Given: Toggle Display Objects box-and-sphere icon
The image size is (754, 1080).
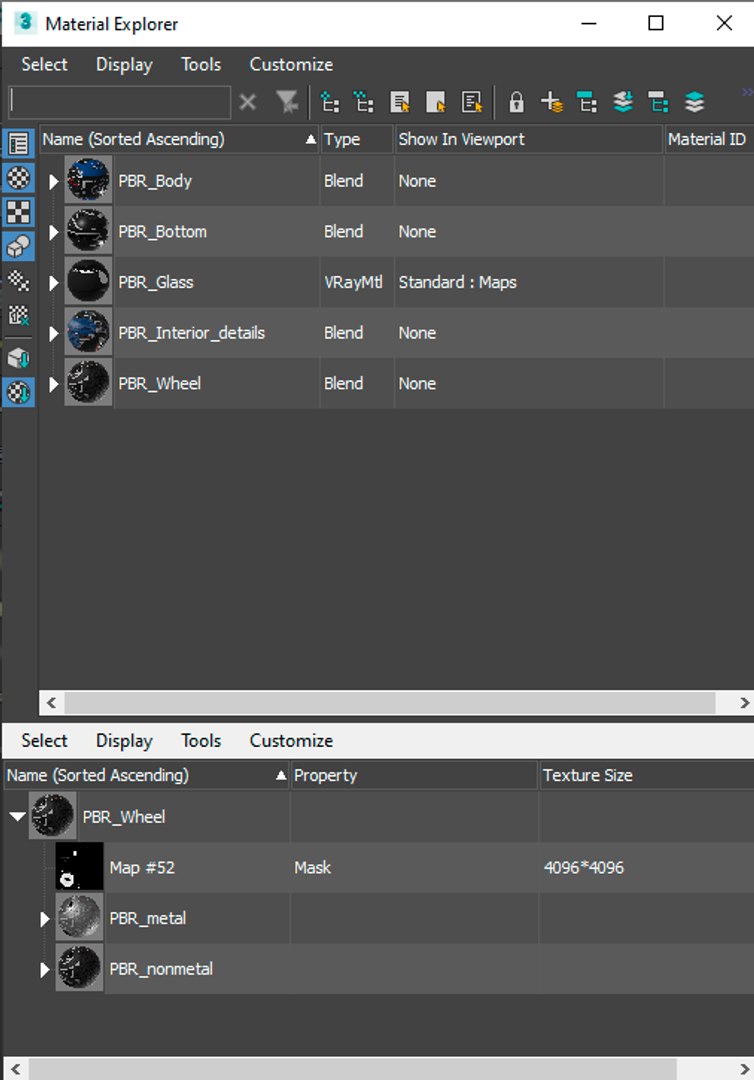Looking at the screenshot, I should point(19,246).
